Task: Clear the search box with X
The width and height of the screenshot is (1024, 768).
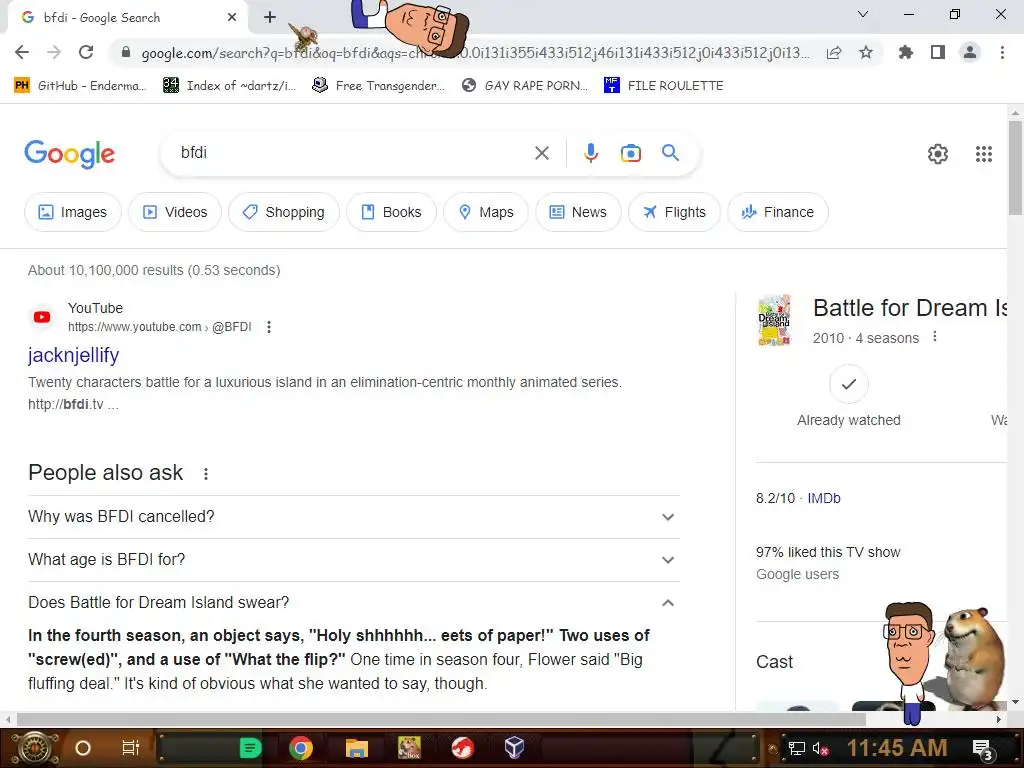Action: click(541, 153)
